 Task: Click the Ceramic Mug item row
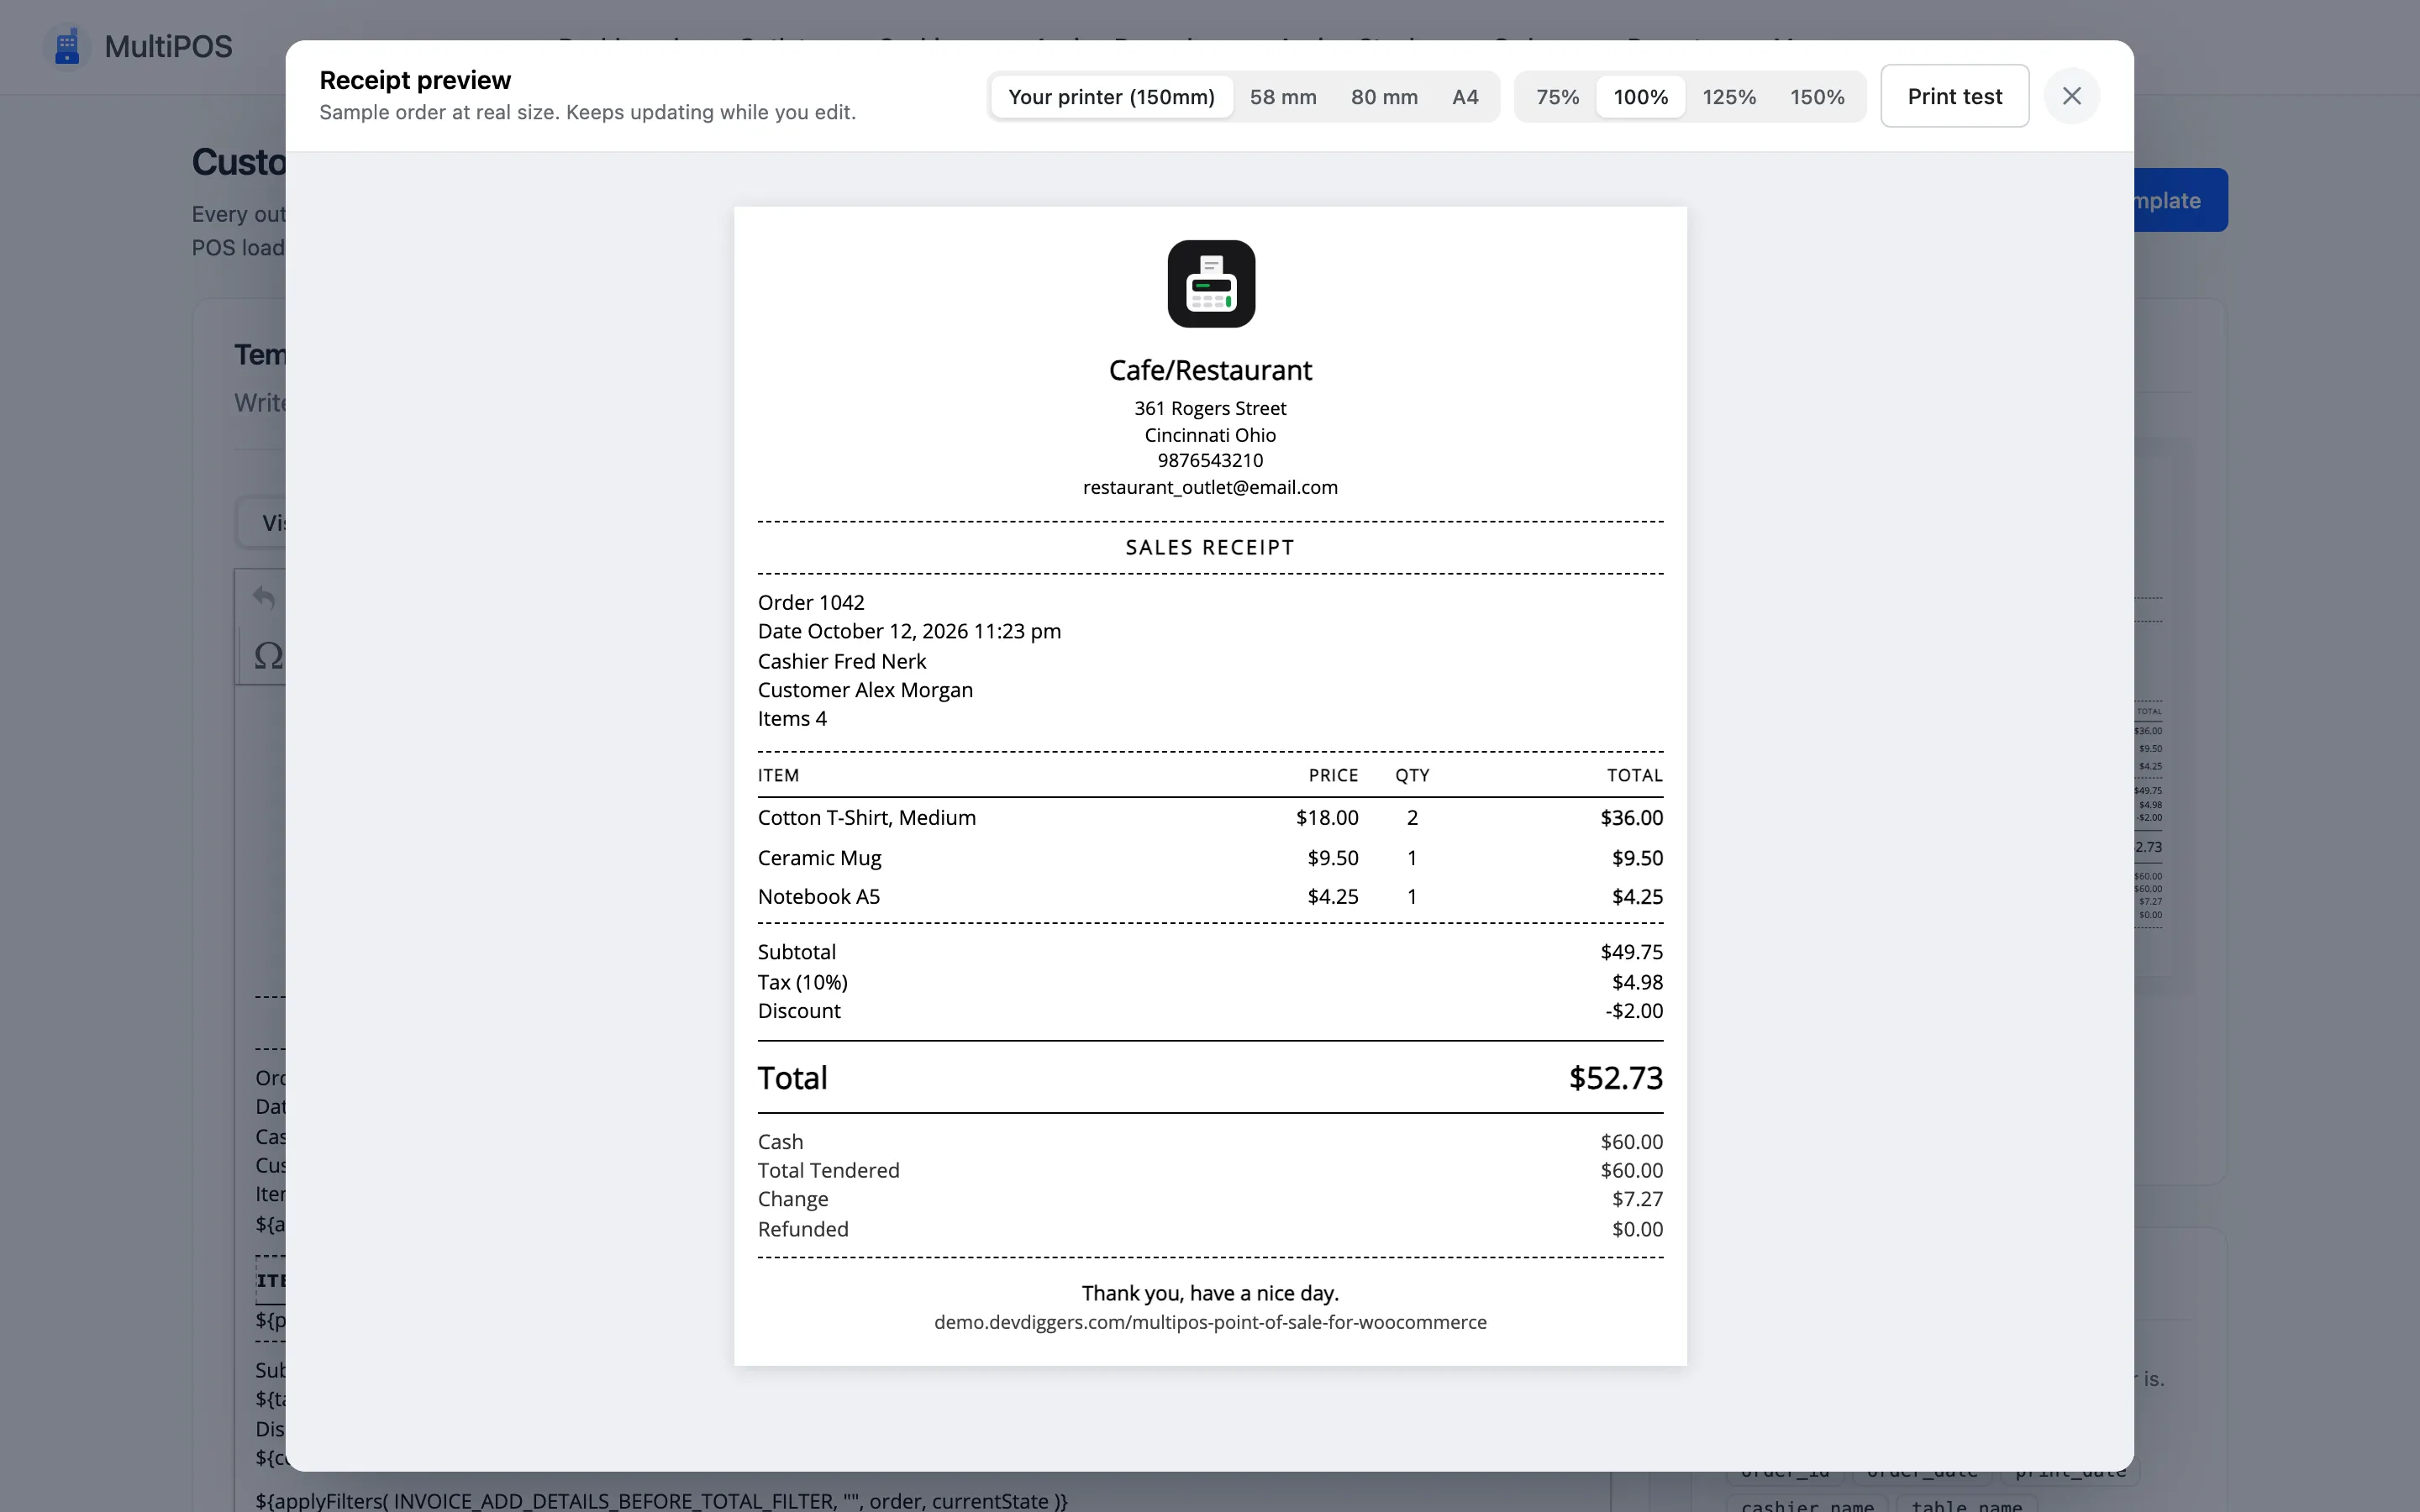pyautogui.click(x=1210, y=858)
